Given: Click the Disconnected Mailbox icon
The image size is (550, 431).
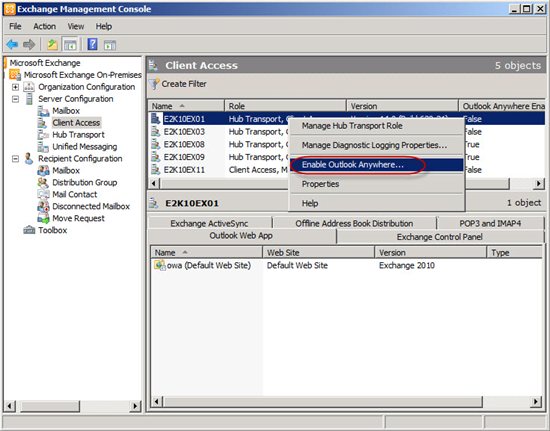Looking at the screenshot, I should [43, 206].
